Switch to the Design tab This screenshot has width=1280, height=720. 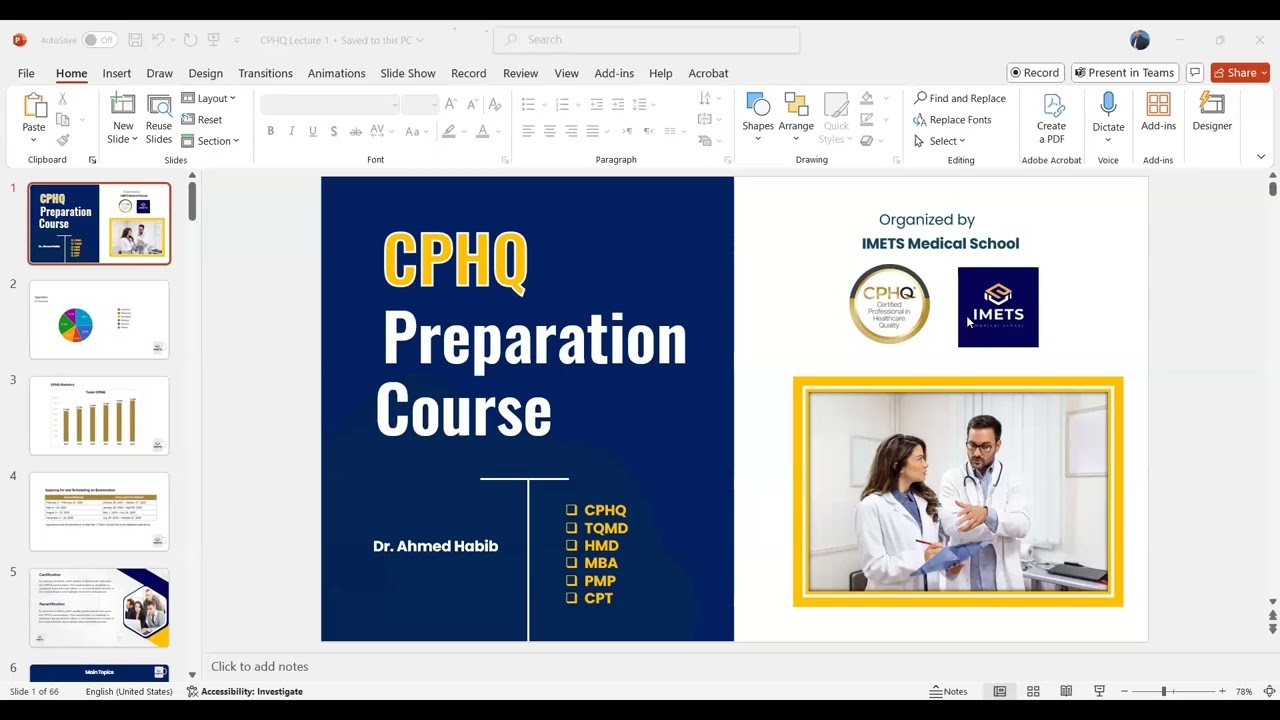205,73
